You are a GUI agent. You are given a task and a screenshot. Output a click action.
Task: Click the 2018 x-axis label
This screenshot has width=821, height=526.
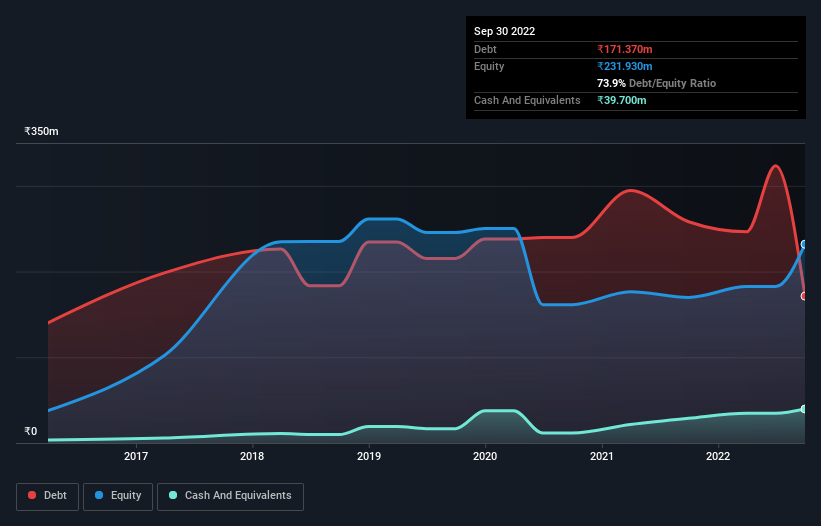[x=252, y=456]
